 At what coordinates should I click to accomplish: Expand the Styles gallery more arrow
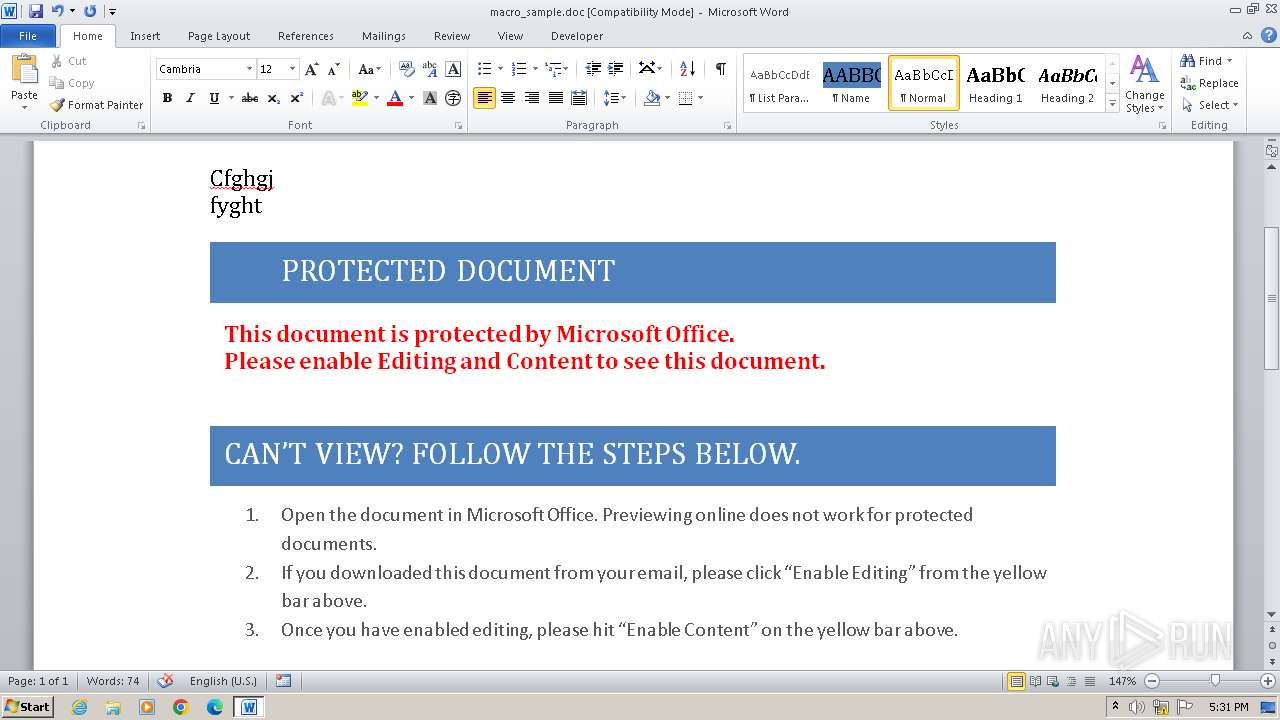1113,104
